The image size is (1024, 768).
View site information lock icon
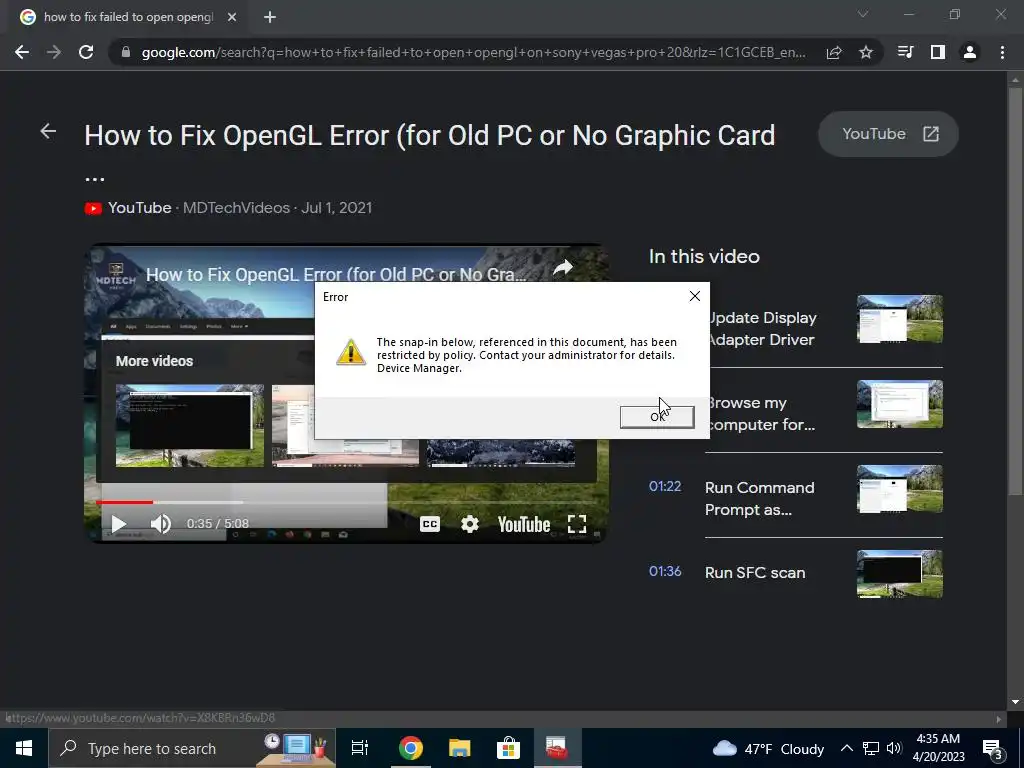pyautogui.click(x=126, y=52)
